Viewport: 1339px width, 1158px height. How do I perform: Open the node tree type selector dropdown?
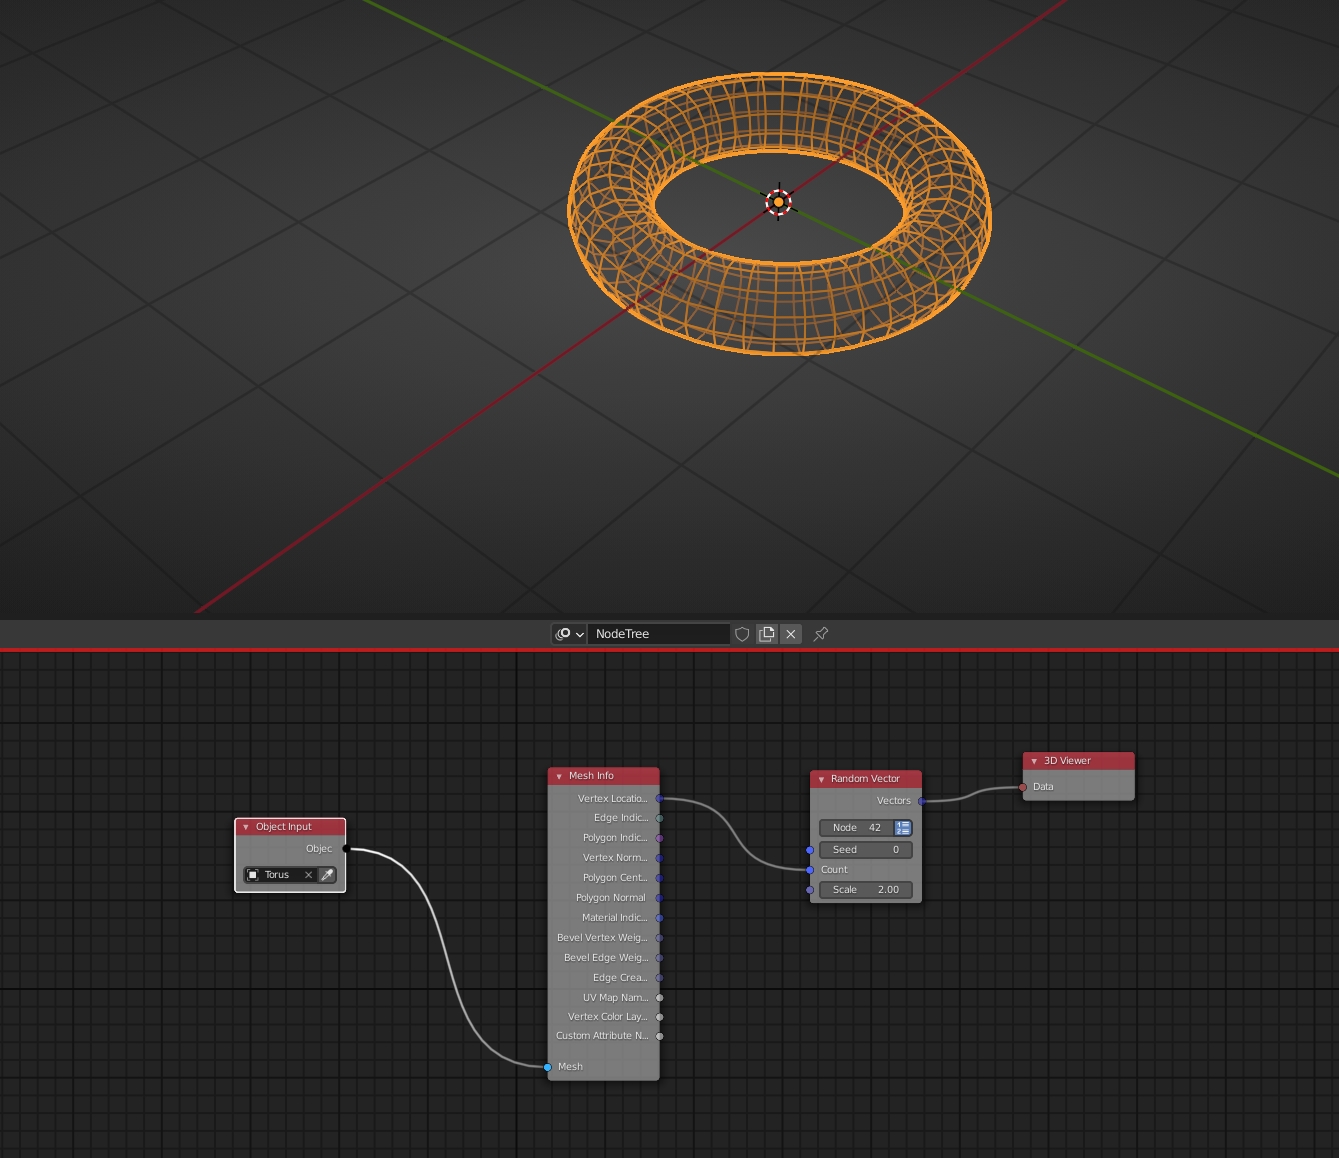click(568, 633)
